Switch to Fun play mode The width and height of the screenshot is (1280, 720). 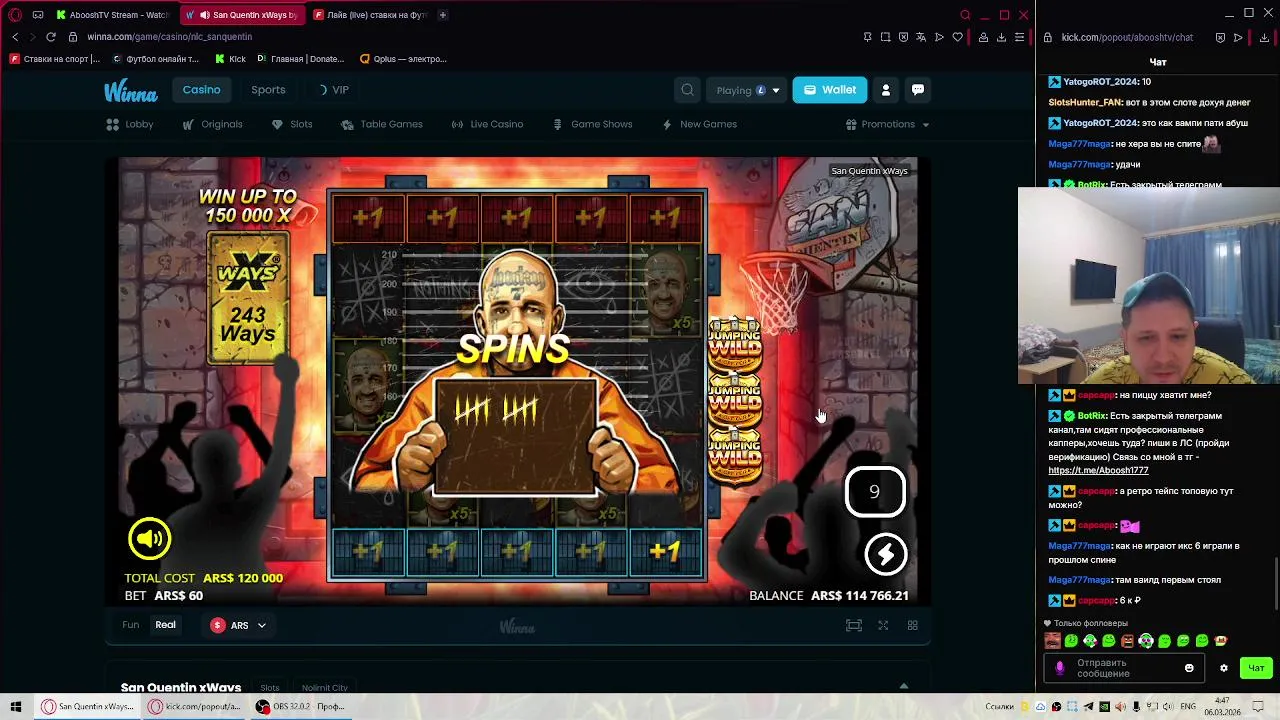click(130, 625)
